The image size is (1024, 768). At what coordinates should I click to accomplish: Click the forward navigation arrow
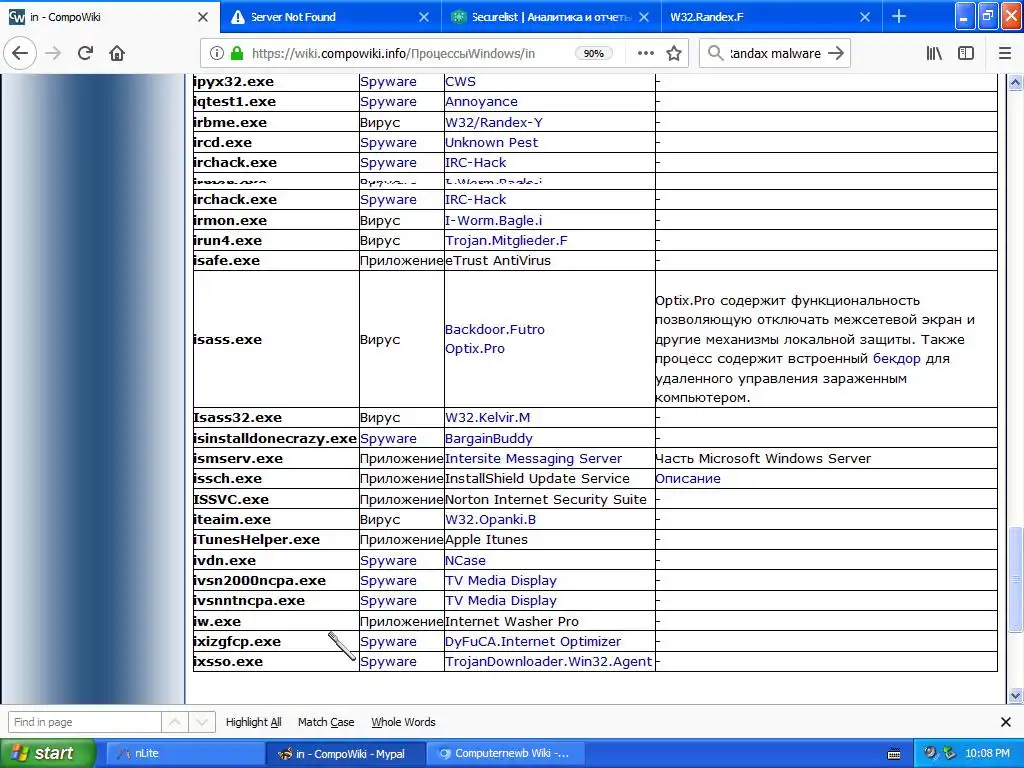(x=53, y=53)
